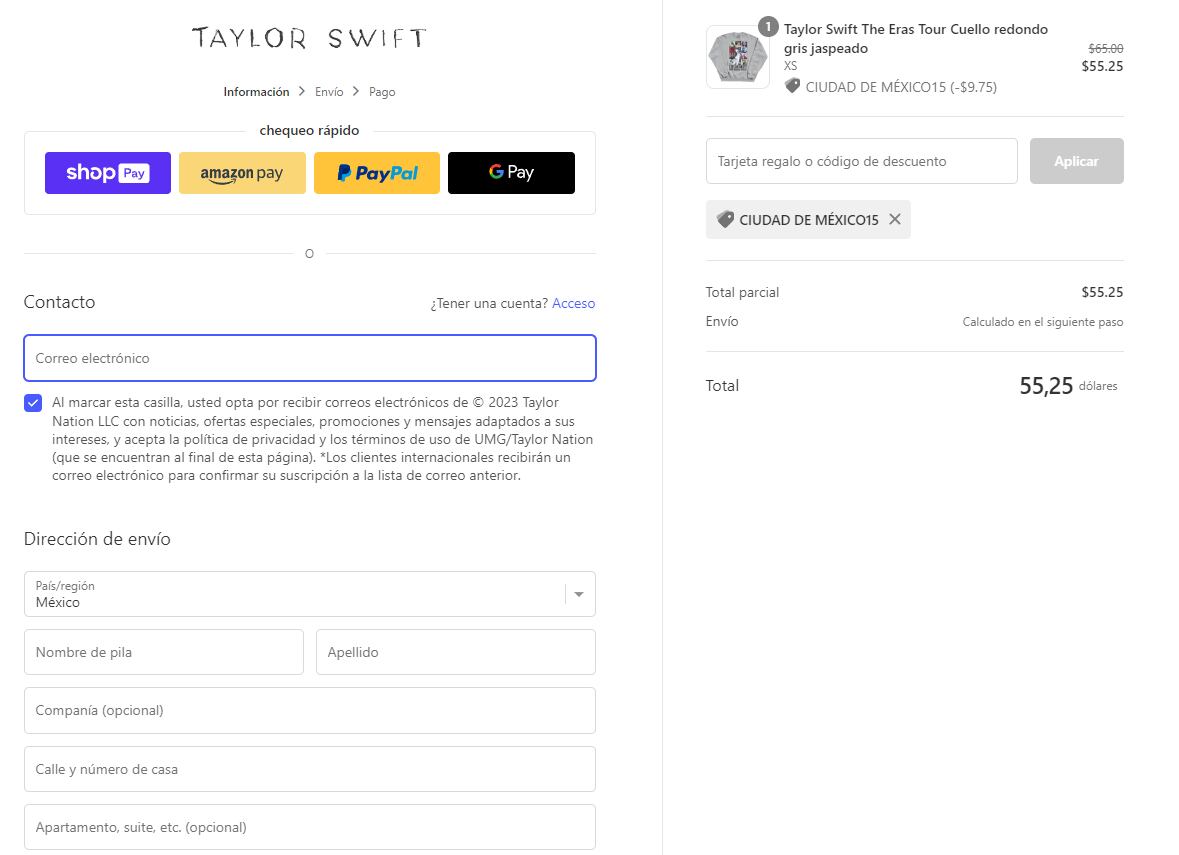
Task: Click the dropdown arrow for shipping country
Action: [577, 594]
